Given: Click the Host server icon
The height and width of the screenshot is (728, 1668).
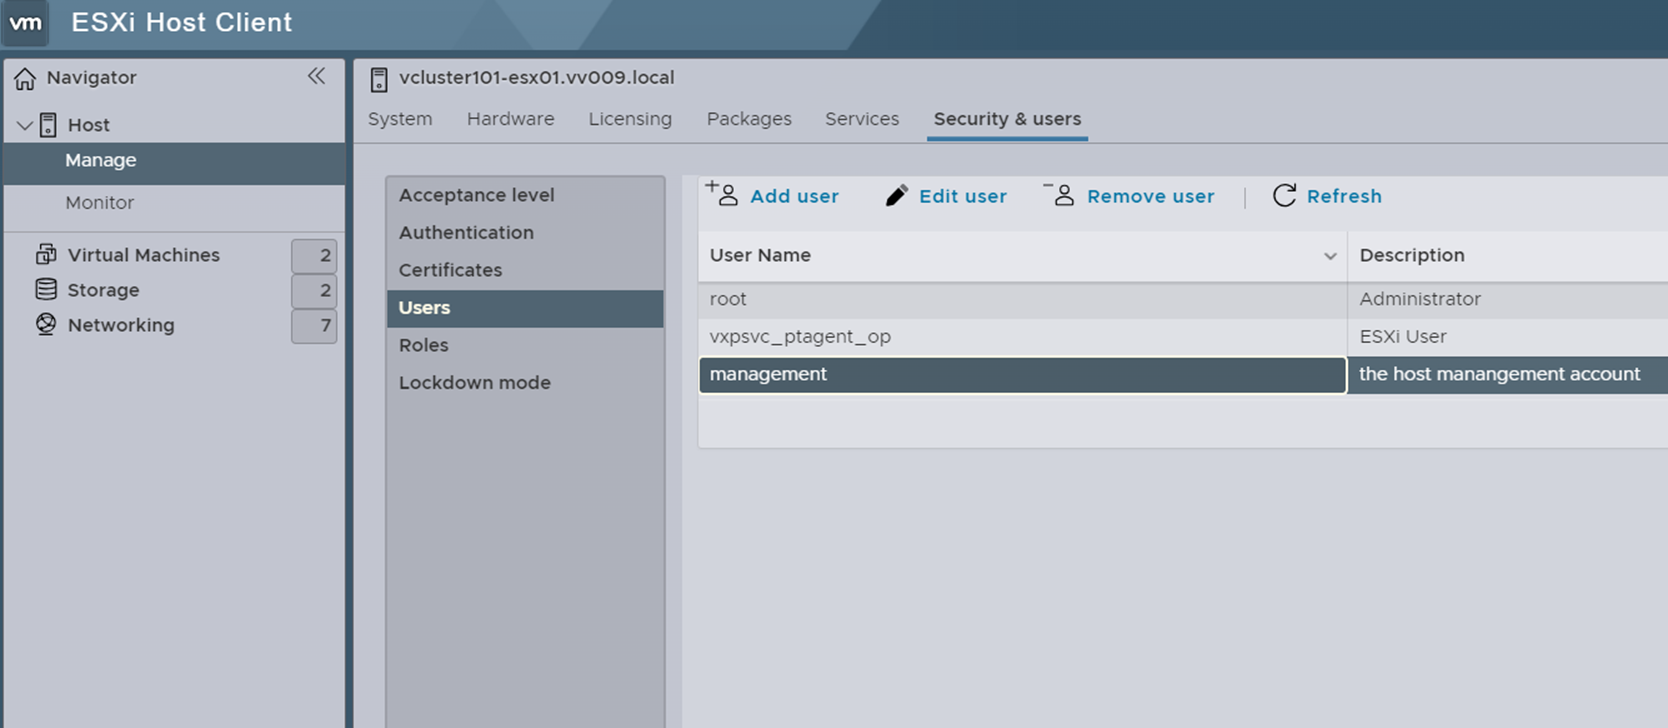Looking at the screenshot, I should coord(48,125).
